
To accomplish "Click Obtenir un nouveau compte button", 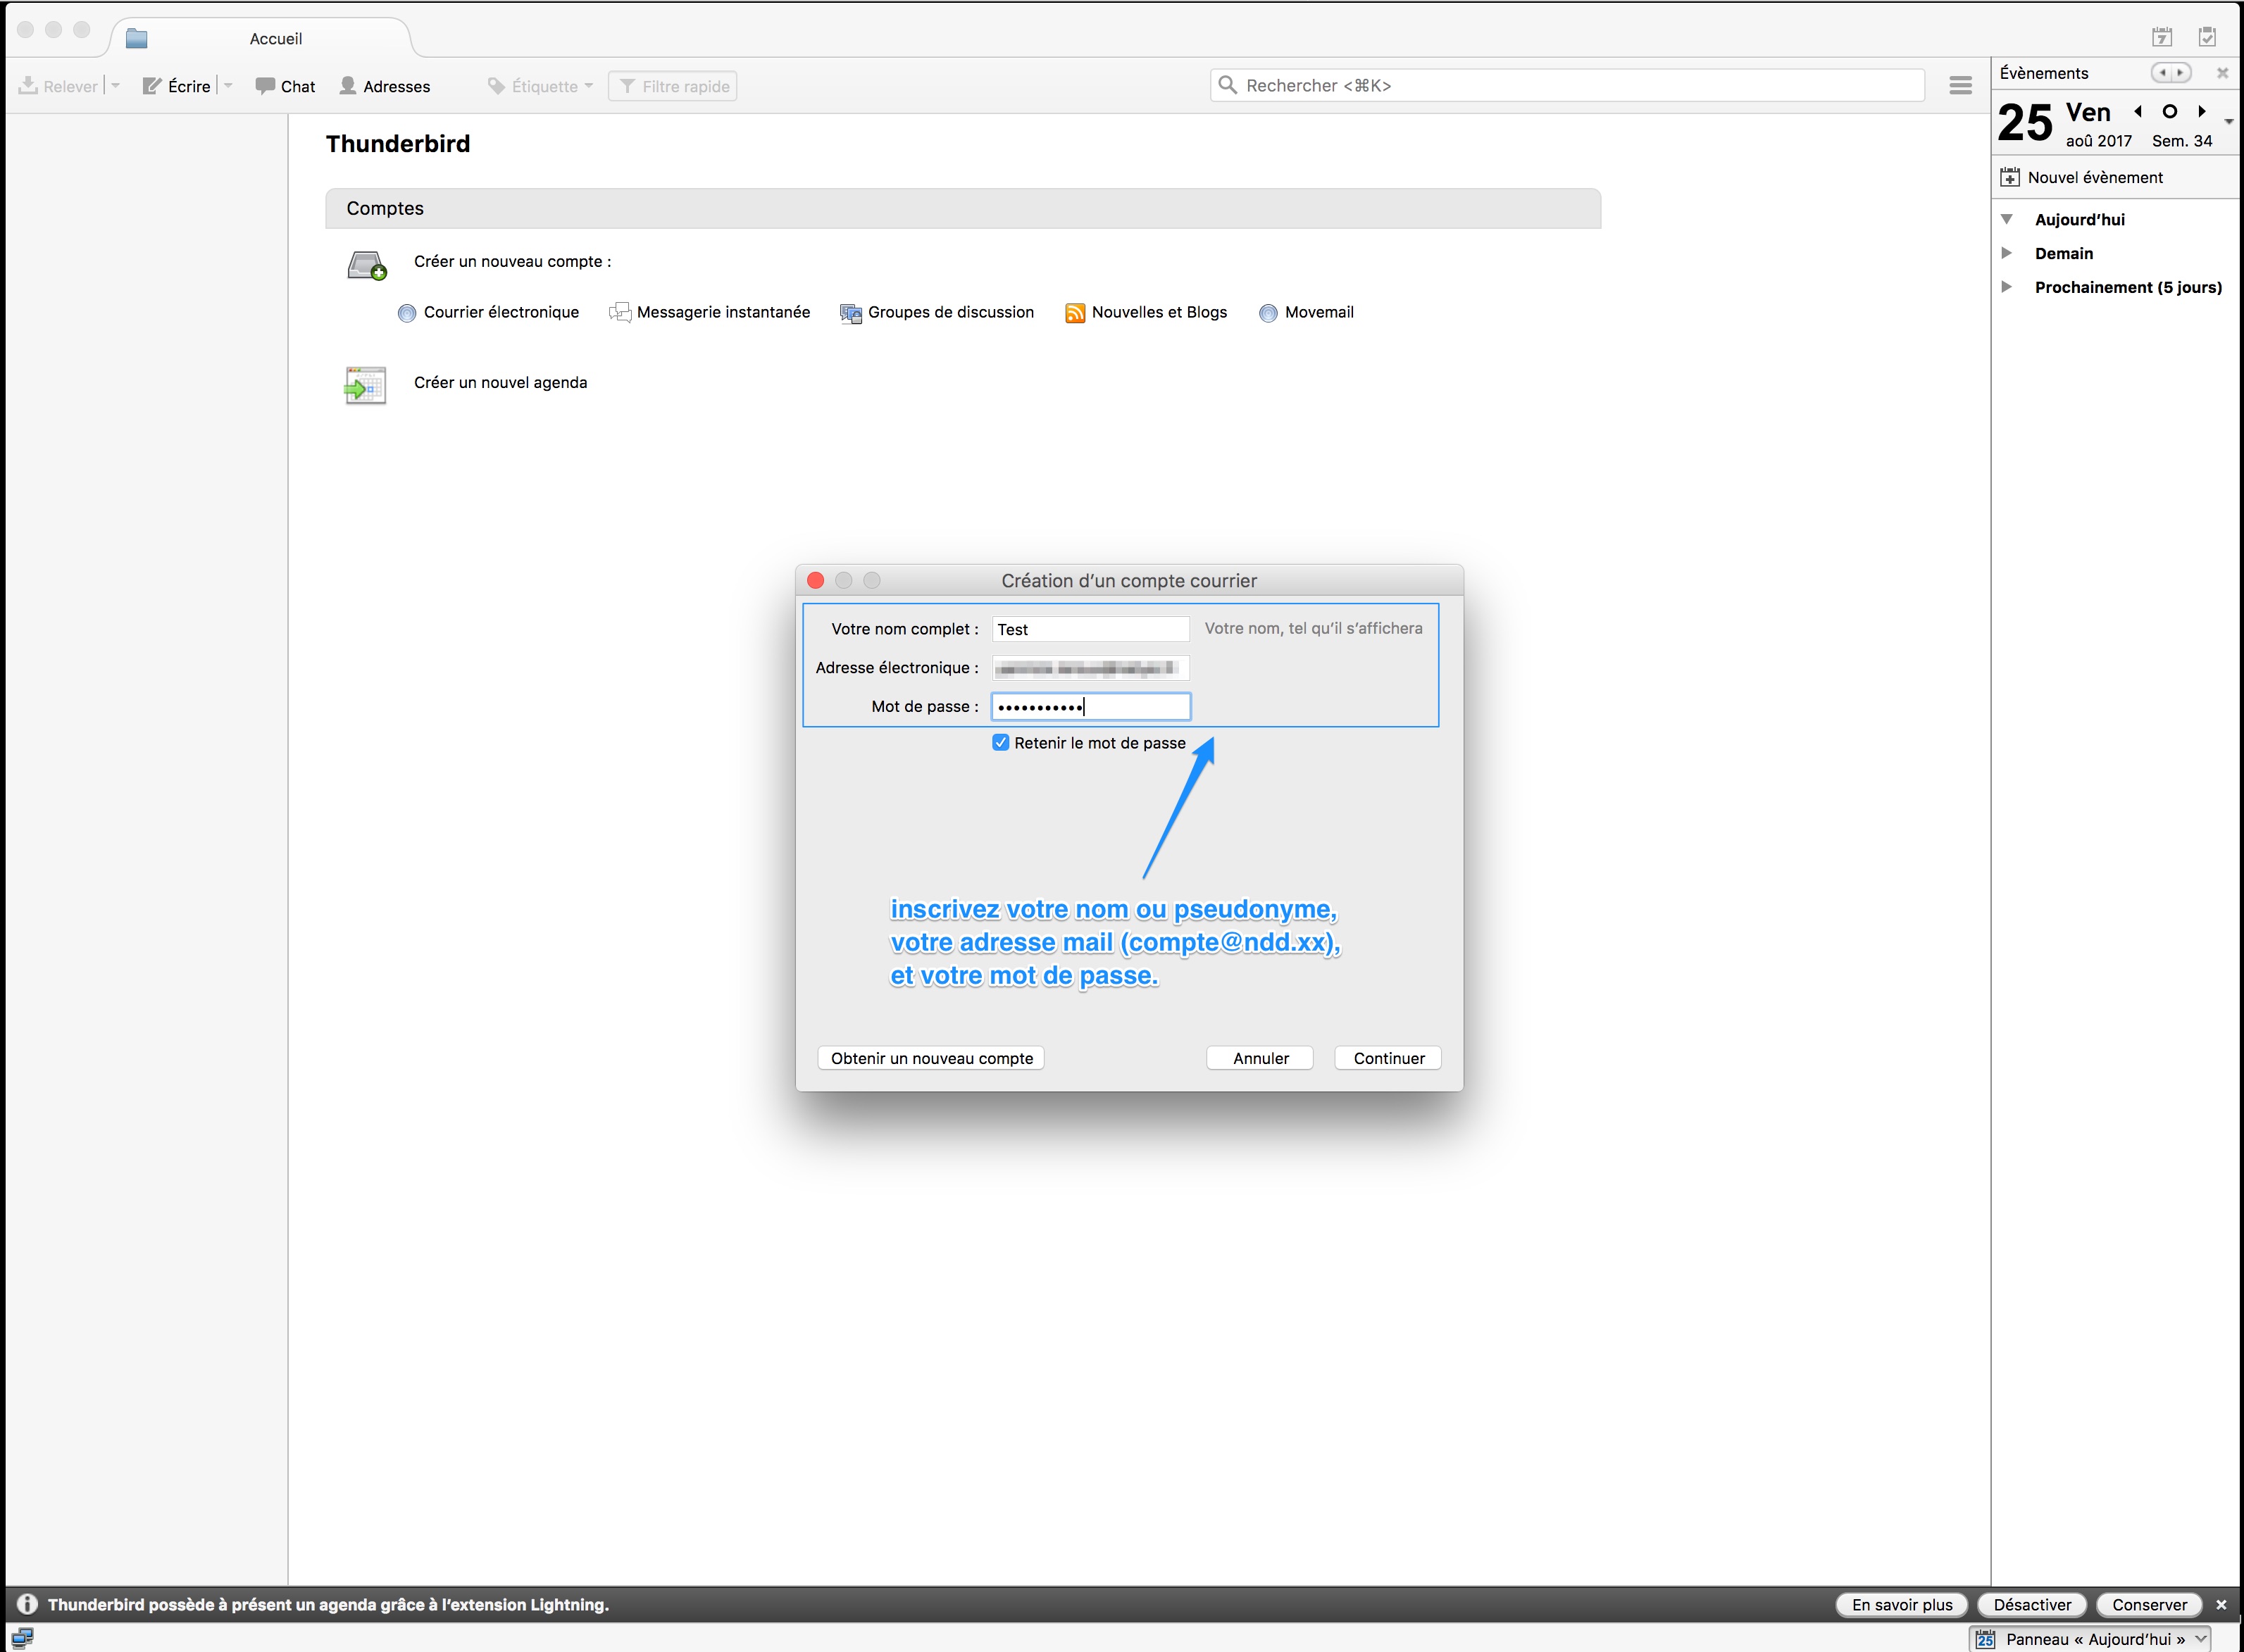I will [x=931, y=1058].
